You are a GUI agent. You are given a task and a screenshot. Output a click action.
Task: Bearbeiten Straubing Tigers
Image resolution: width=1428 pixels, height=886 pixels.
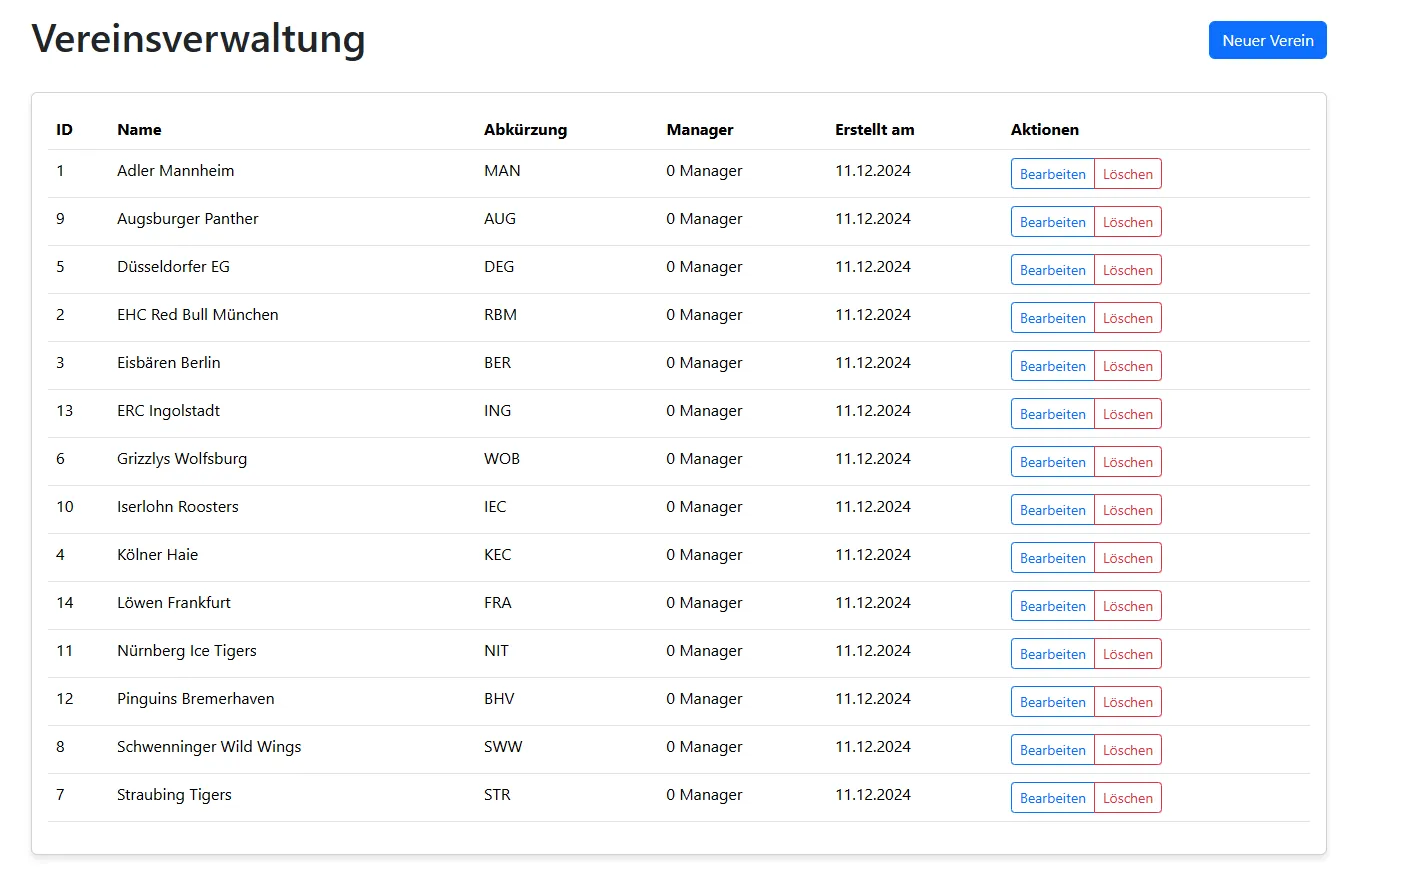[1052, 798]
